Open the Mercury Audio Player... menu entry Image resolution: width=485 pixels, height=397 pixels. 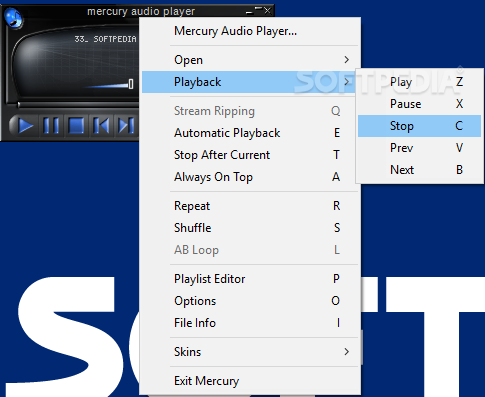coord(250,31)
